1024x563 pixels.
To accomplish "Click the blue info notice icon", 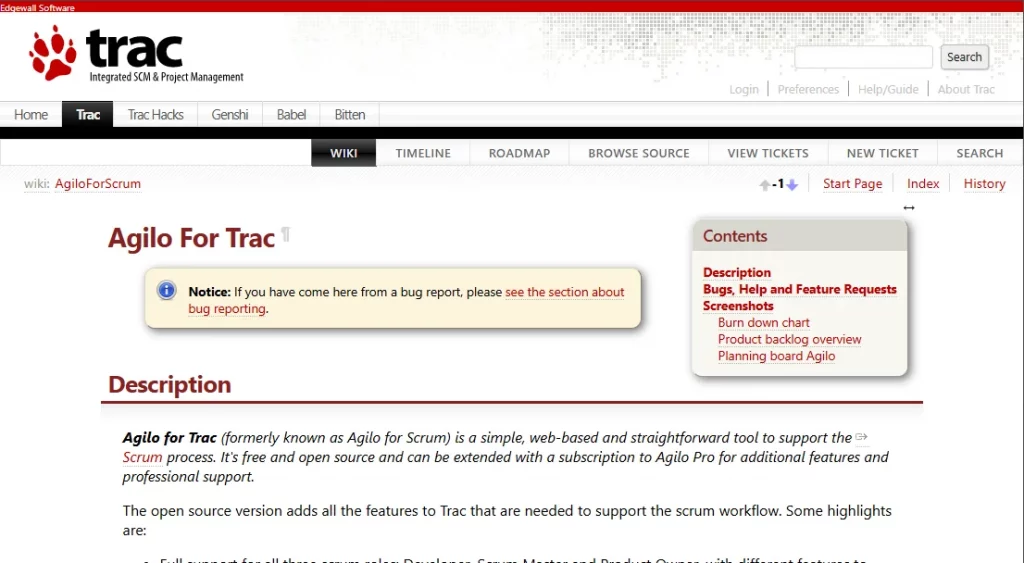I will point(167,290).
